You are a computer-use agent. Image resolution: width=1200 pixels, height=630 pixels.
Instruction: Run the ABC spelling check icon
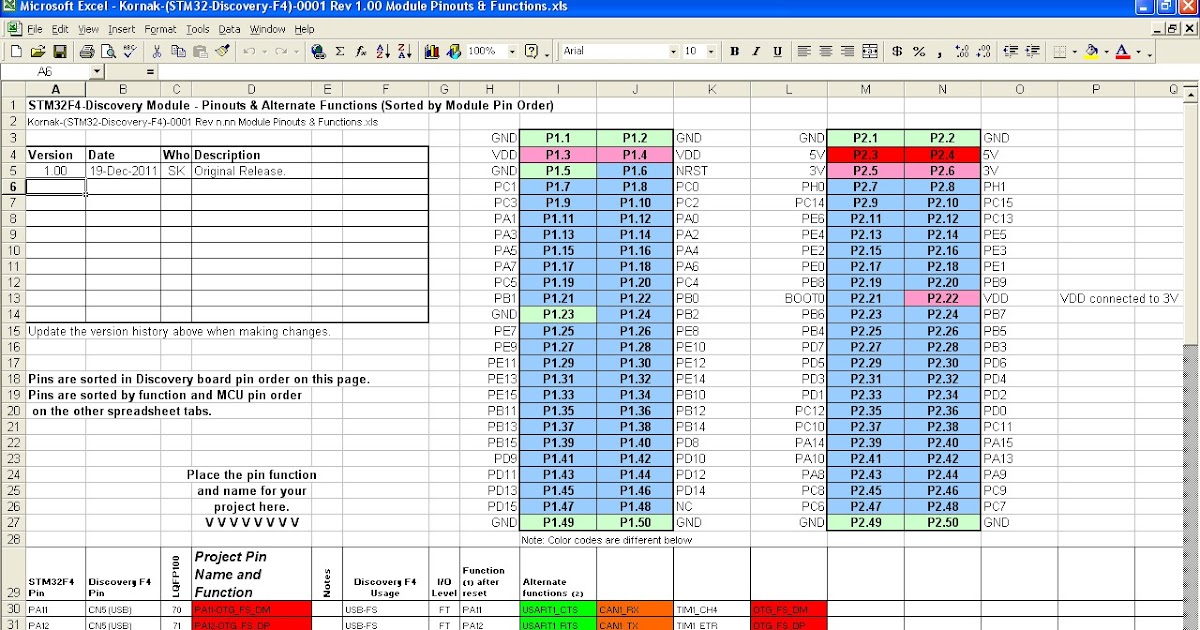click(131, 51)
